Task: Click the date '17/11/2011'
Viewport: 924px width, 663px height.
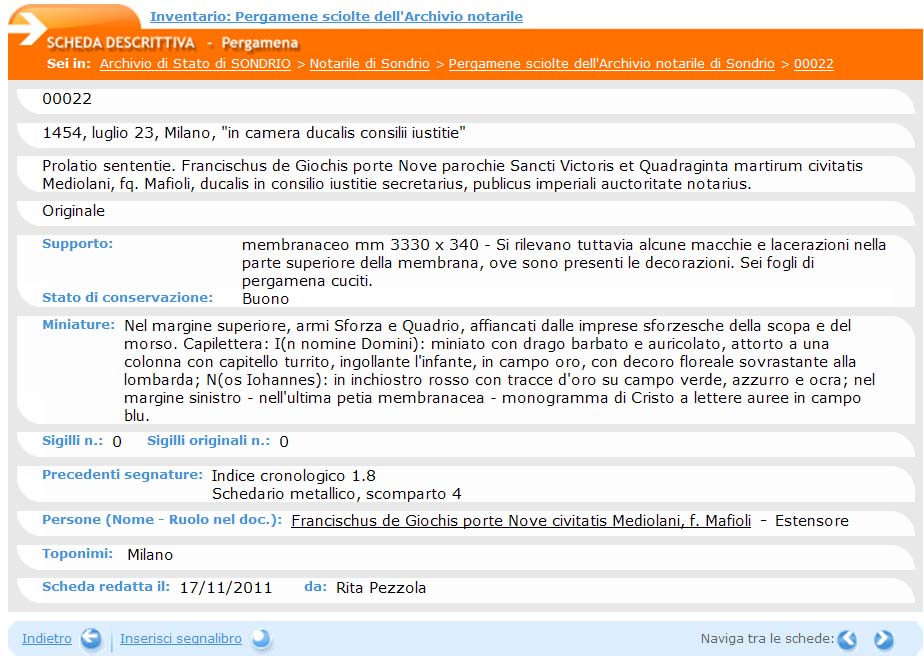Action: 226,588
